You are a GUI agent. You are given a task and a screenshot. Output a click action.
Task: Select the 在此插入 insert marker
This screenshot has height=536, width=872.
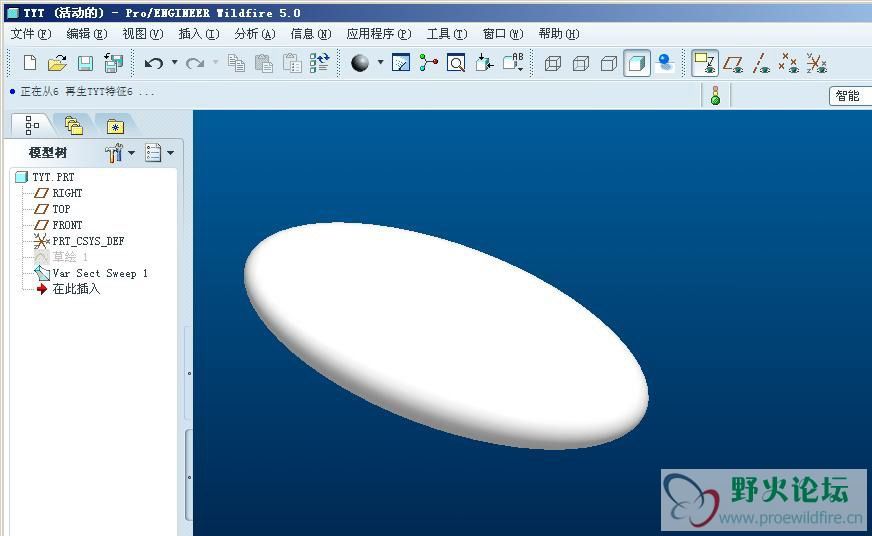tap(68, 289)
